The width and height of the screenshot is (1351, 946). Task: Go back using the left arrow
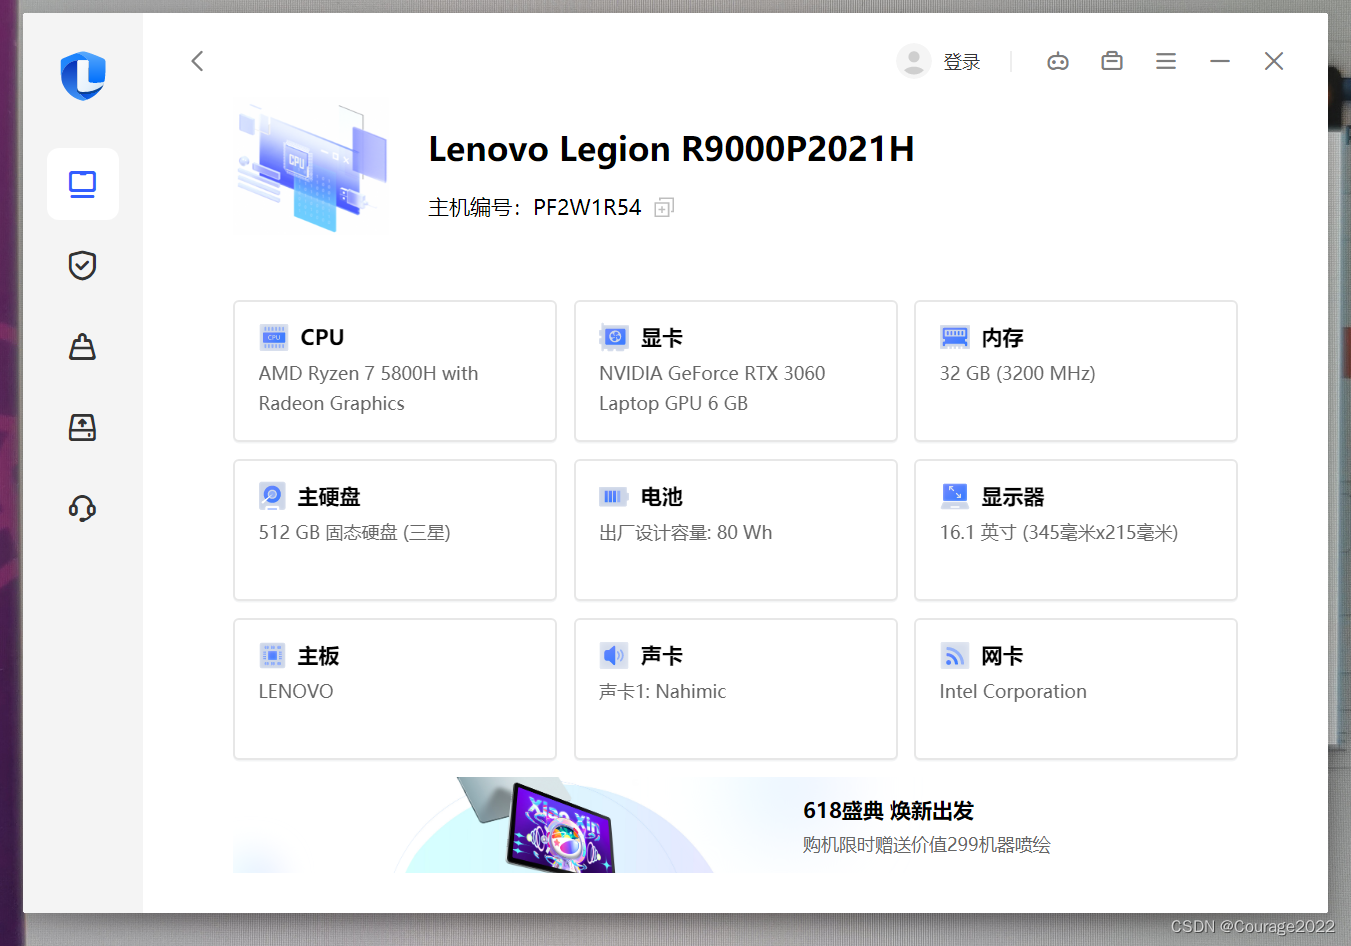197,61
